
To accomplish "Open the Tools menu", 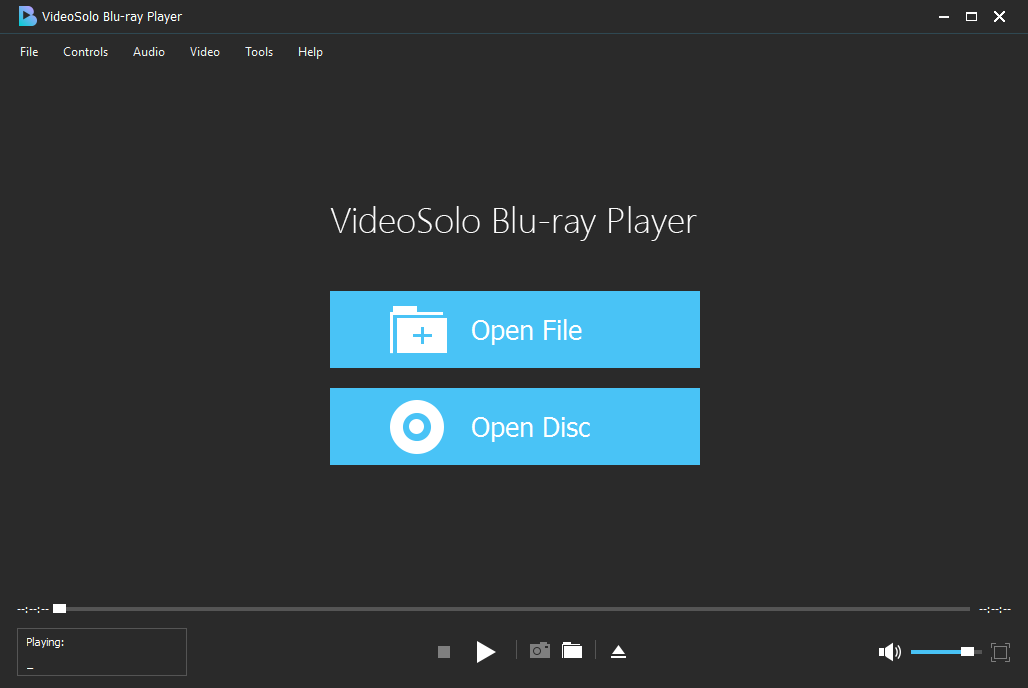I will (259, 52).
